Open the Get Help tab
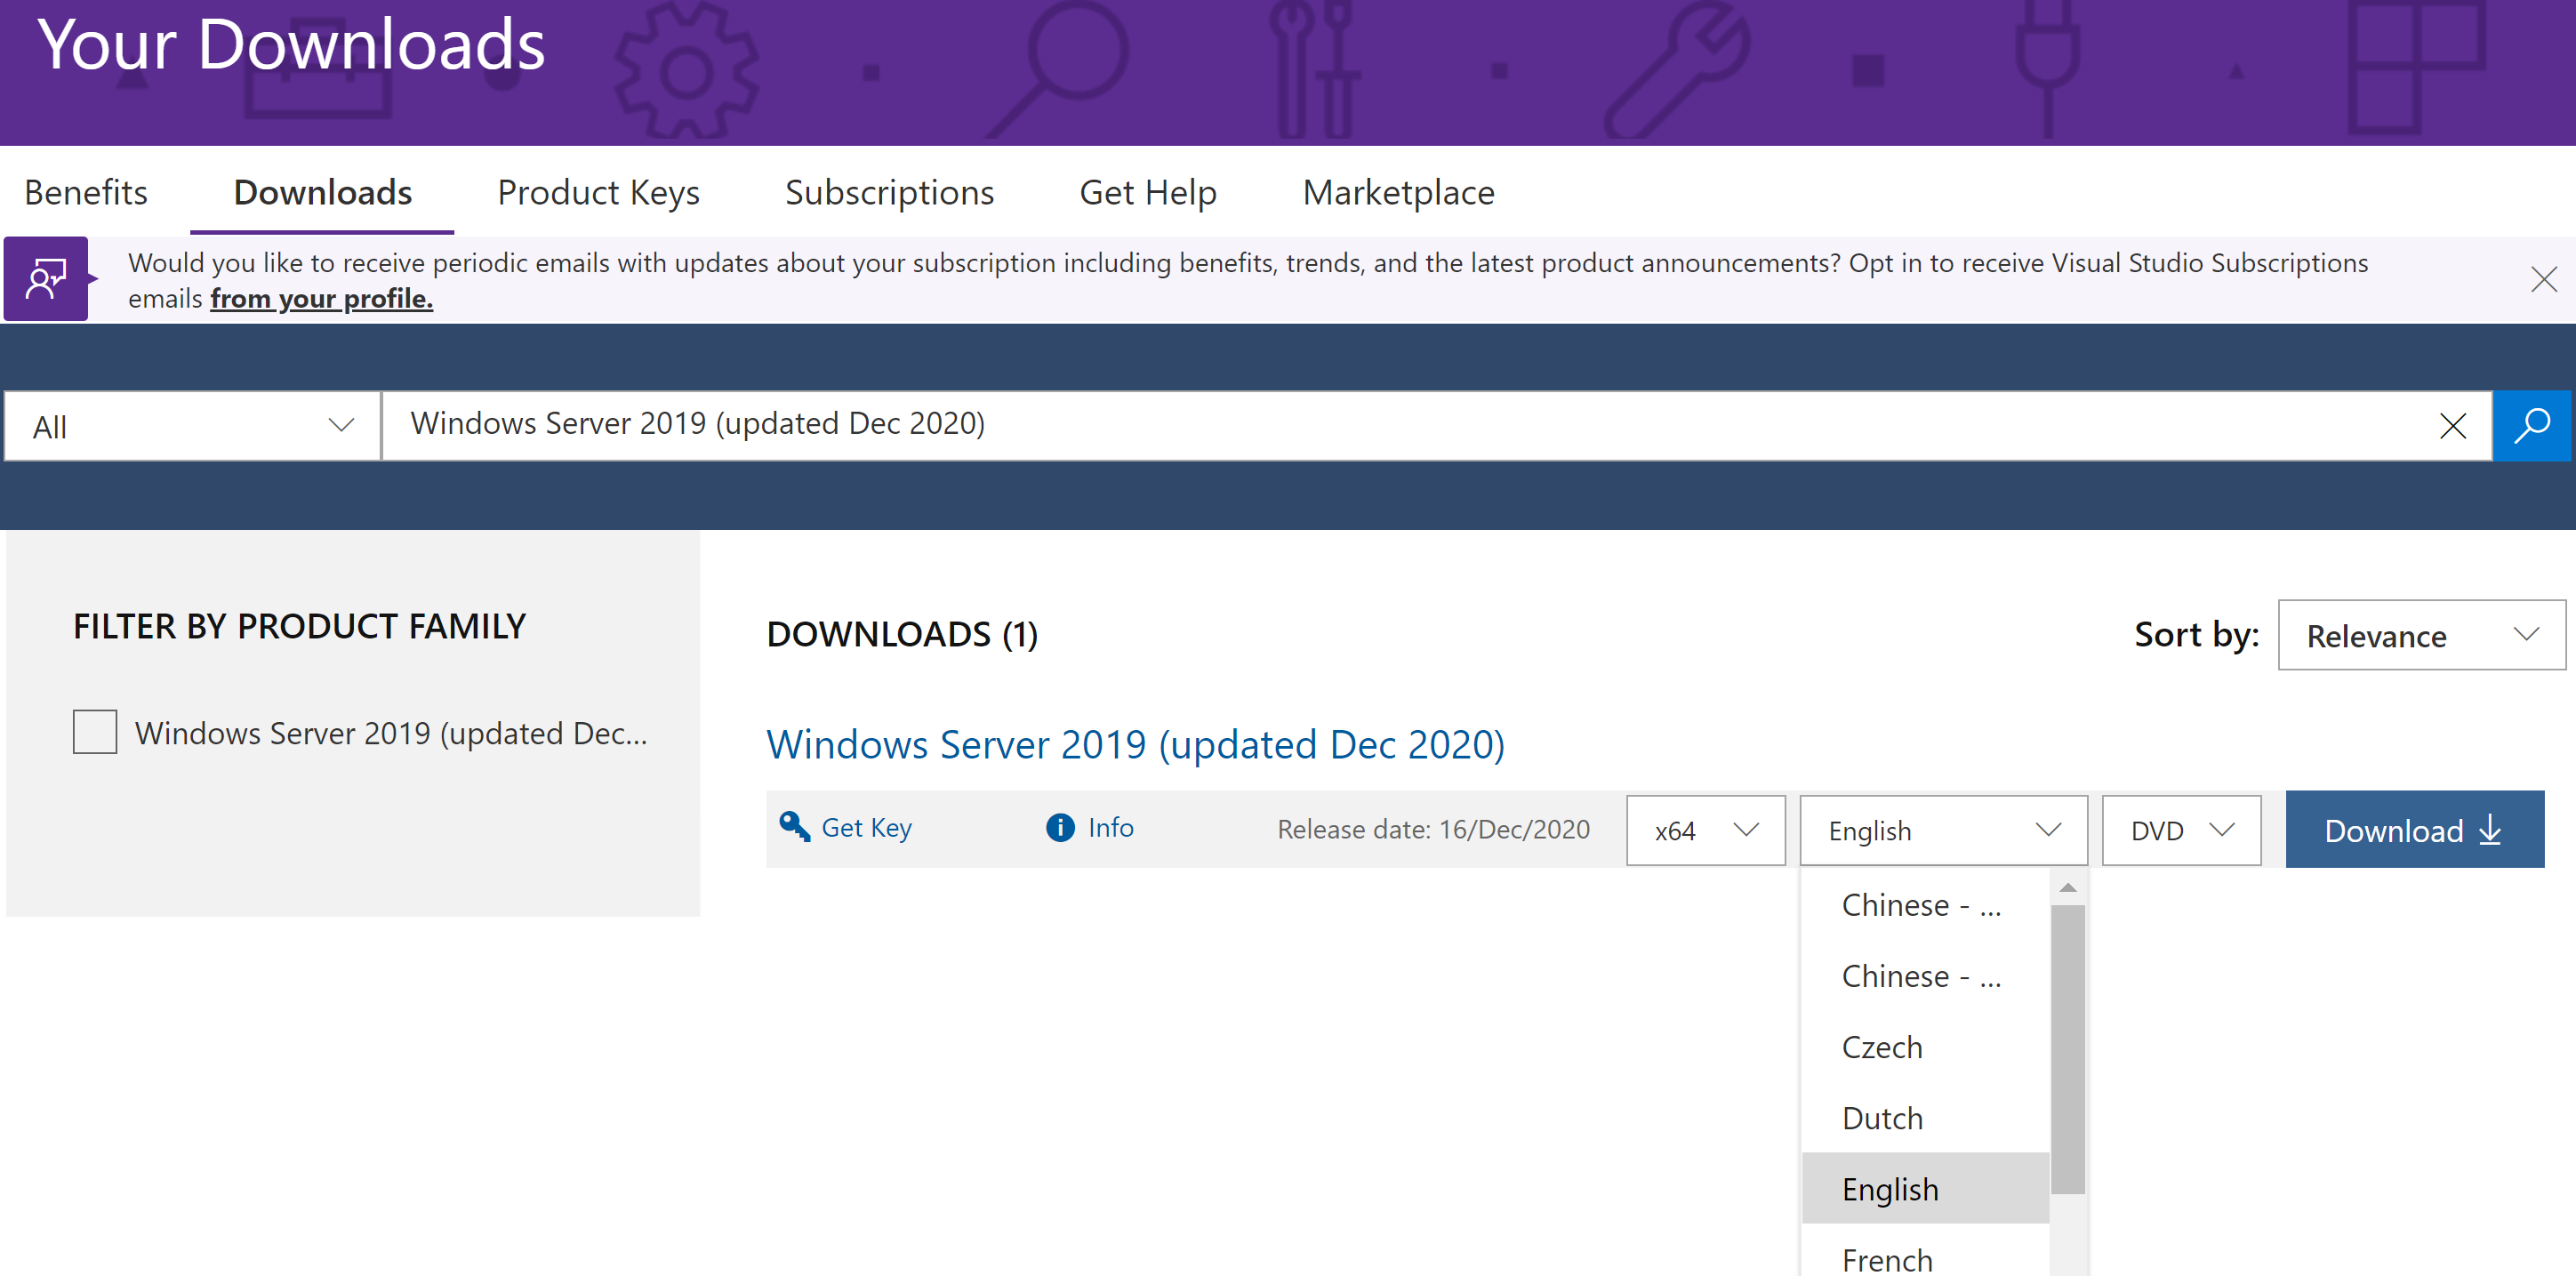Viewport: 2576px width, 1276px height. click(1148, 192)
